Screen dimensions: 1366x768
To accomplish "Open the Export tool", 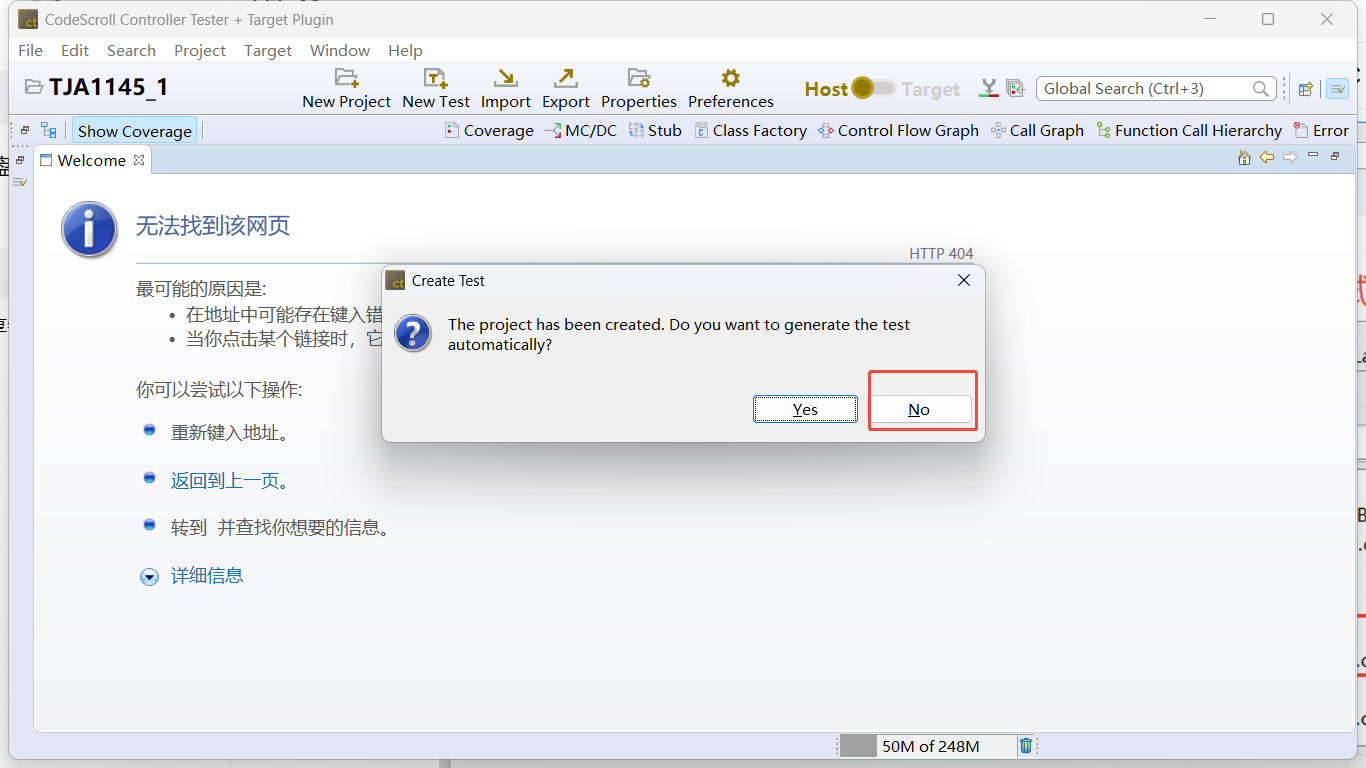I will pos(566,79).
